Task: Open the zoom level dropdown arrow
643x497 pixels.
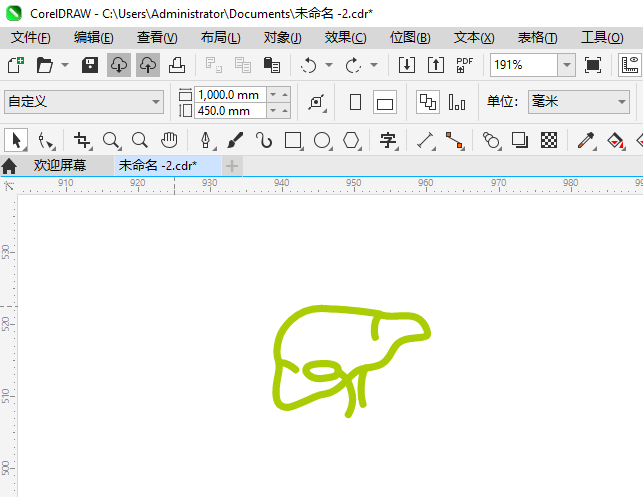Action: pyautogui.click(x=566, y=65)
